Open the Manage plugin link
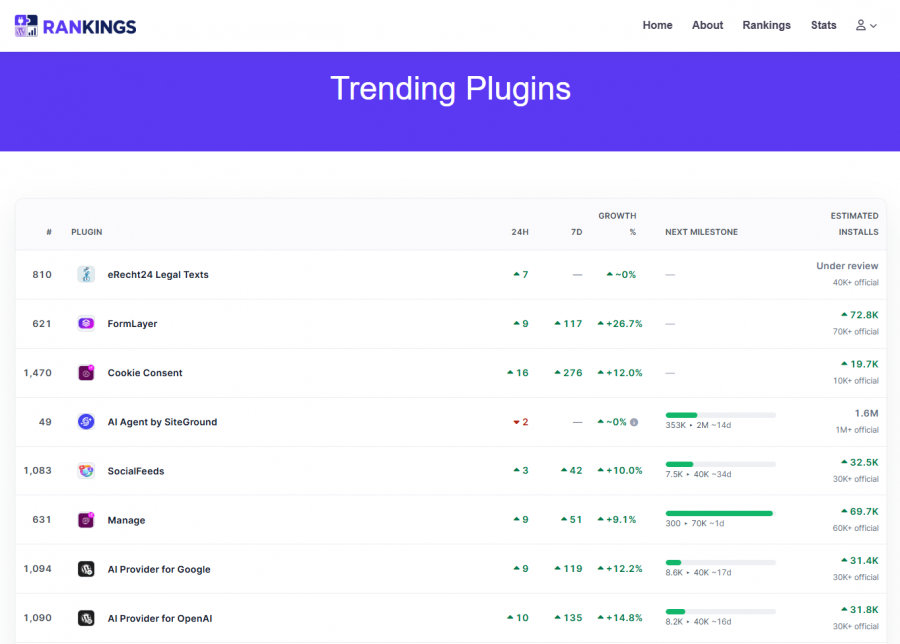This screenshot has height=644, width=900. 126,521
